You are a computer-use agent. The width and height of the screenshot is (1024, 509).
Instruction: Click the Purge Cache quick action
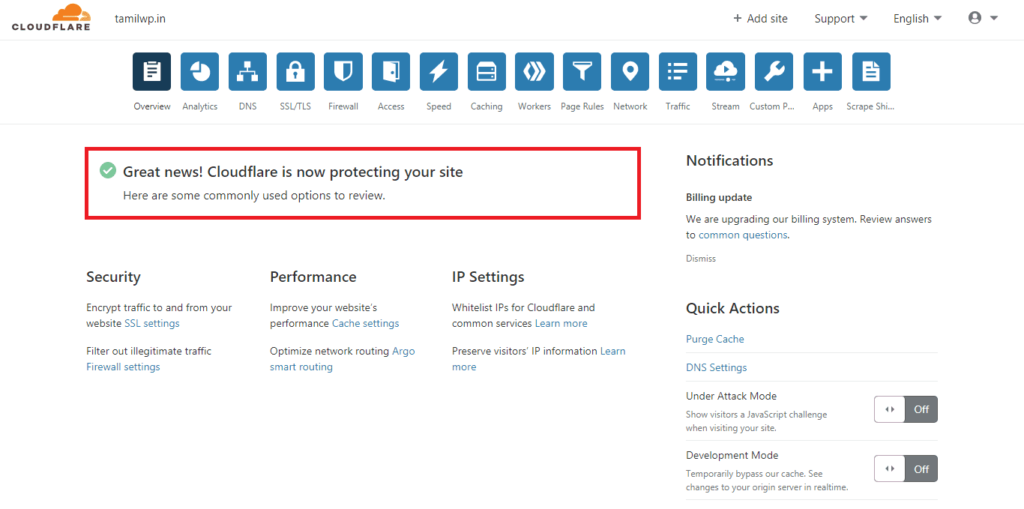click(x=715, y=339)
